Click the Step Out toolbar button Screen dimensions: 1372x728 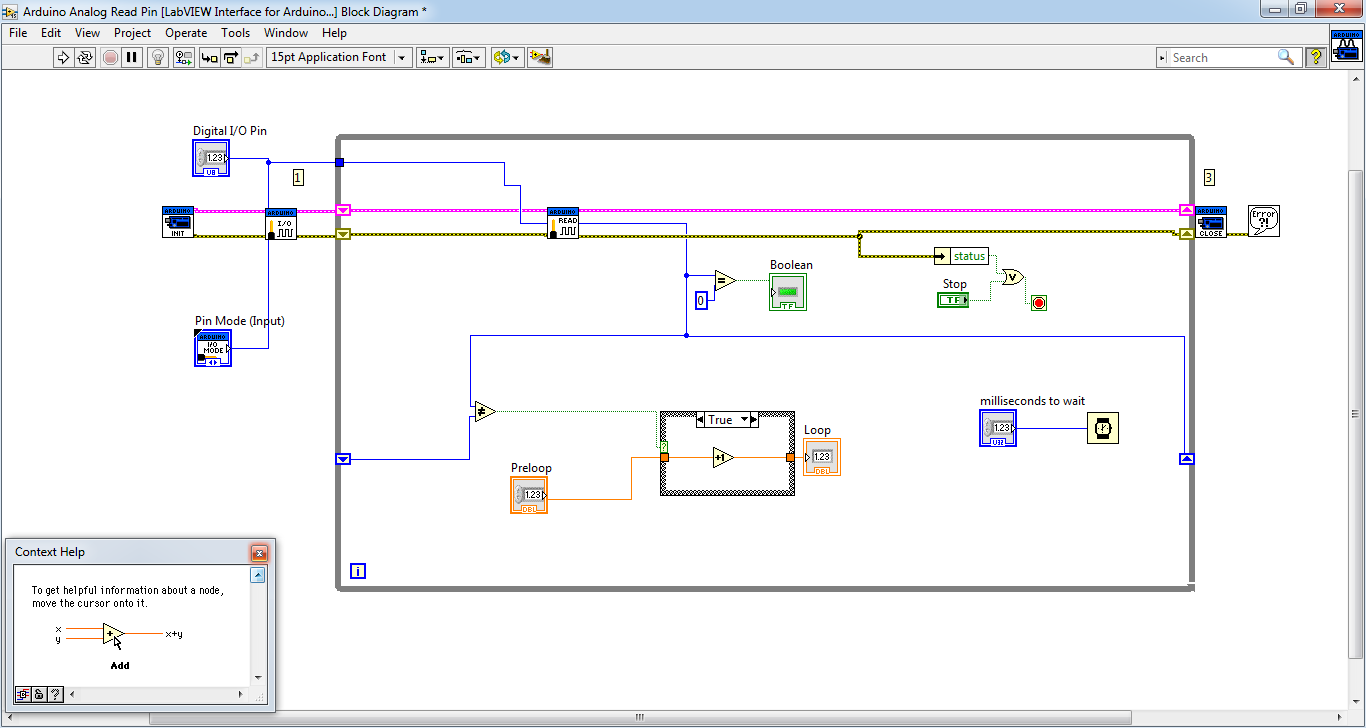[x=253, y=57]
